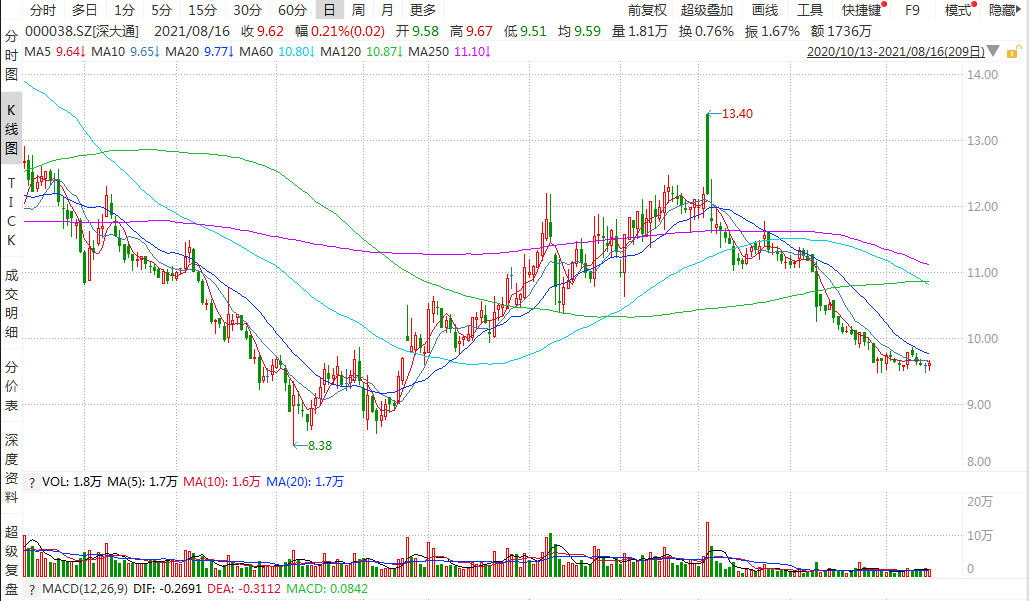Click the DIF: -0.2691 value
Viewport: 1029px width, 601px height.
(167, 589)
